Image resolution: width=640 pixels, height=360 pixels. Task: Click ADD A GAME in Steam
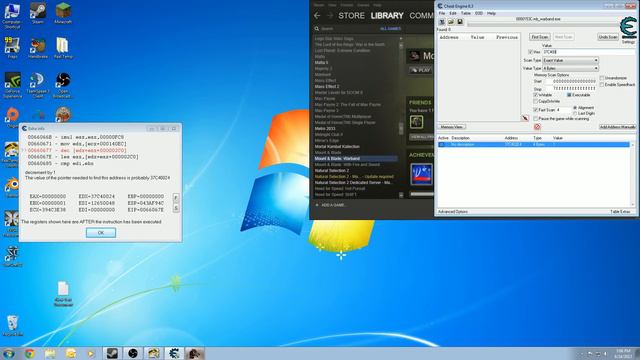[x=331, y=205]
